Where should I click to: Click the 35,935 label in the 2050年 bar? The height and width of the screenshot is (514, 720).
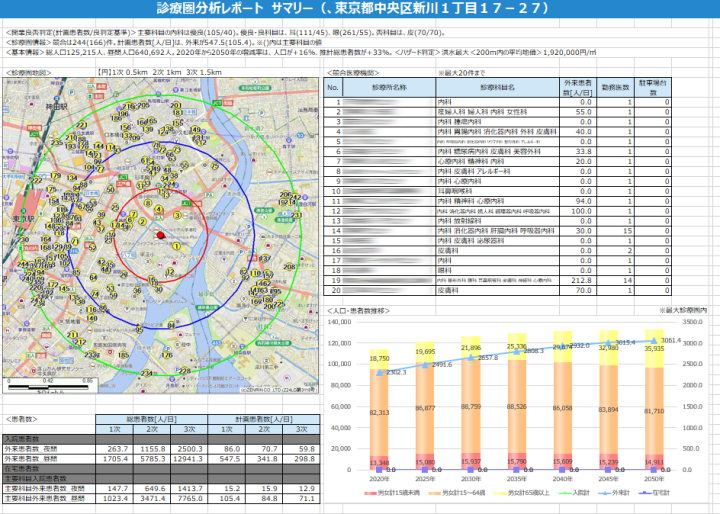tap(654, 349)
